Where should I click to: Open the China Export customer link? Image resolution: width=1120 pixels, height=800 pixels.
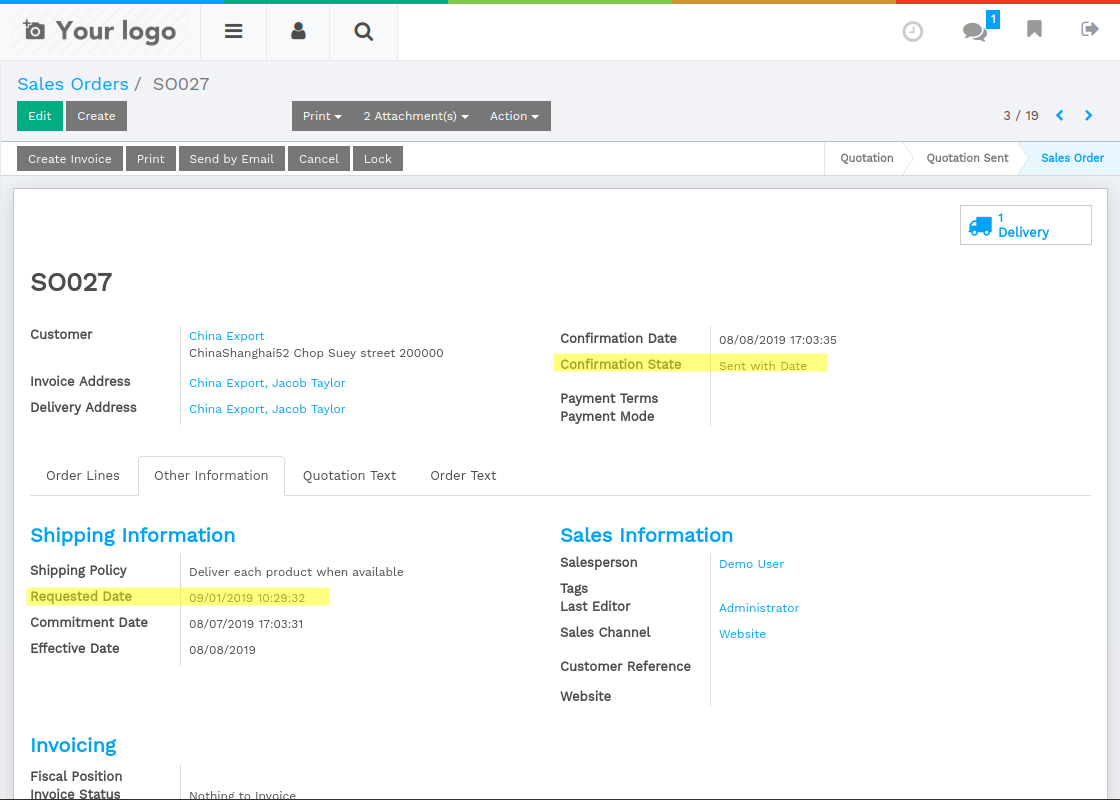click(226, 336)
